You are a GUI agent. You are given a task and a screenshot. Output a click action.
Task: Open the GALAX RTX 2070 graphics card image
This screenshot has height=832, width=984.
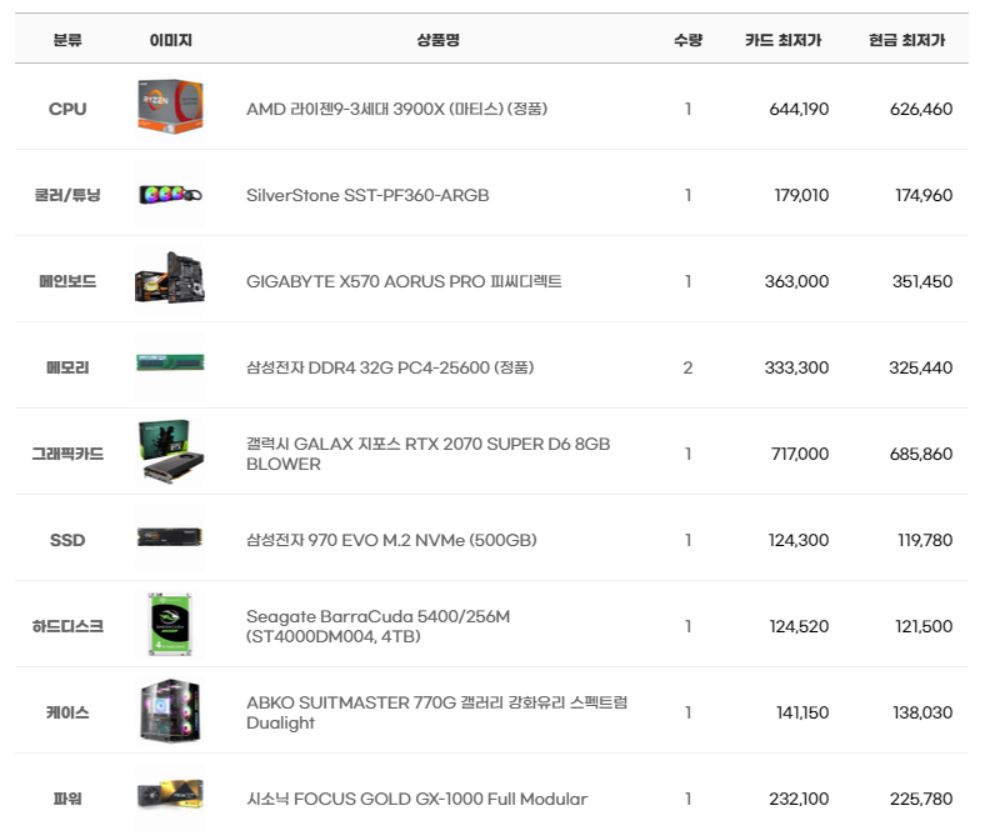(x=170, y=452)
